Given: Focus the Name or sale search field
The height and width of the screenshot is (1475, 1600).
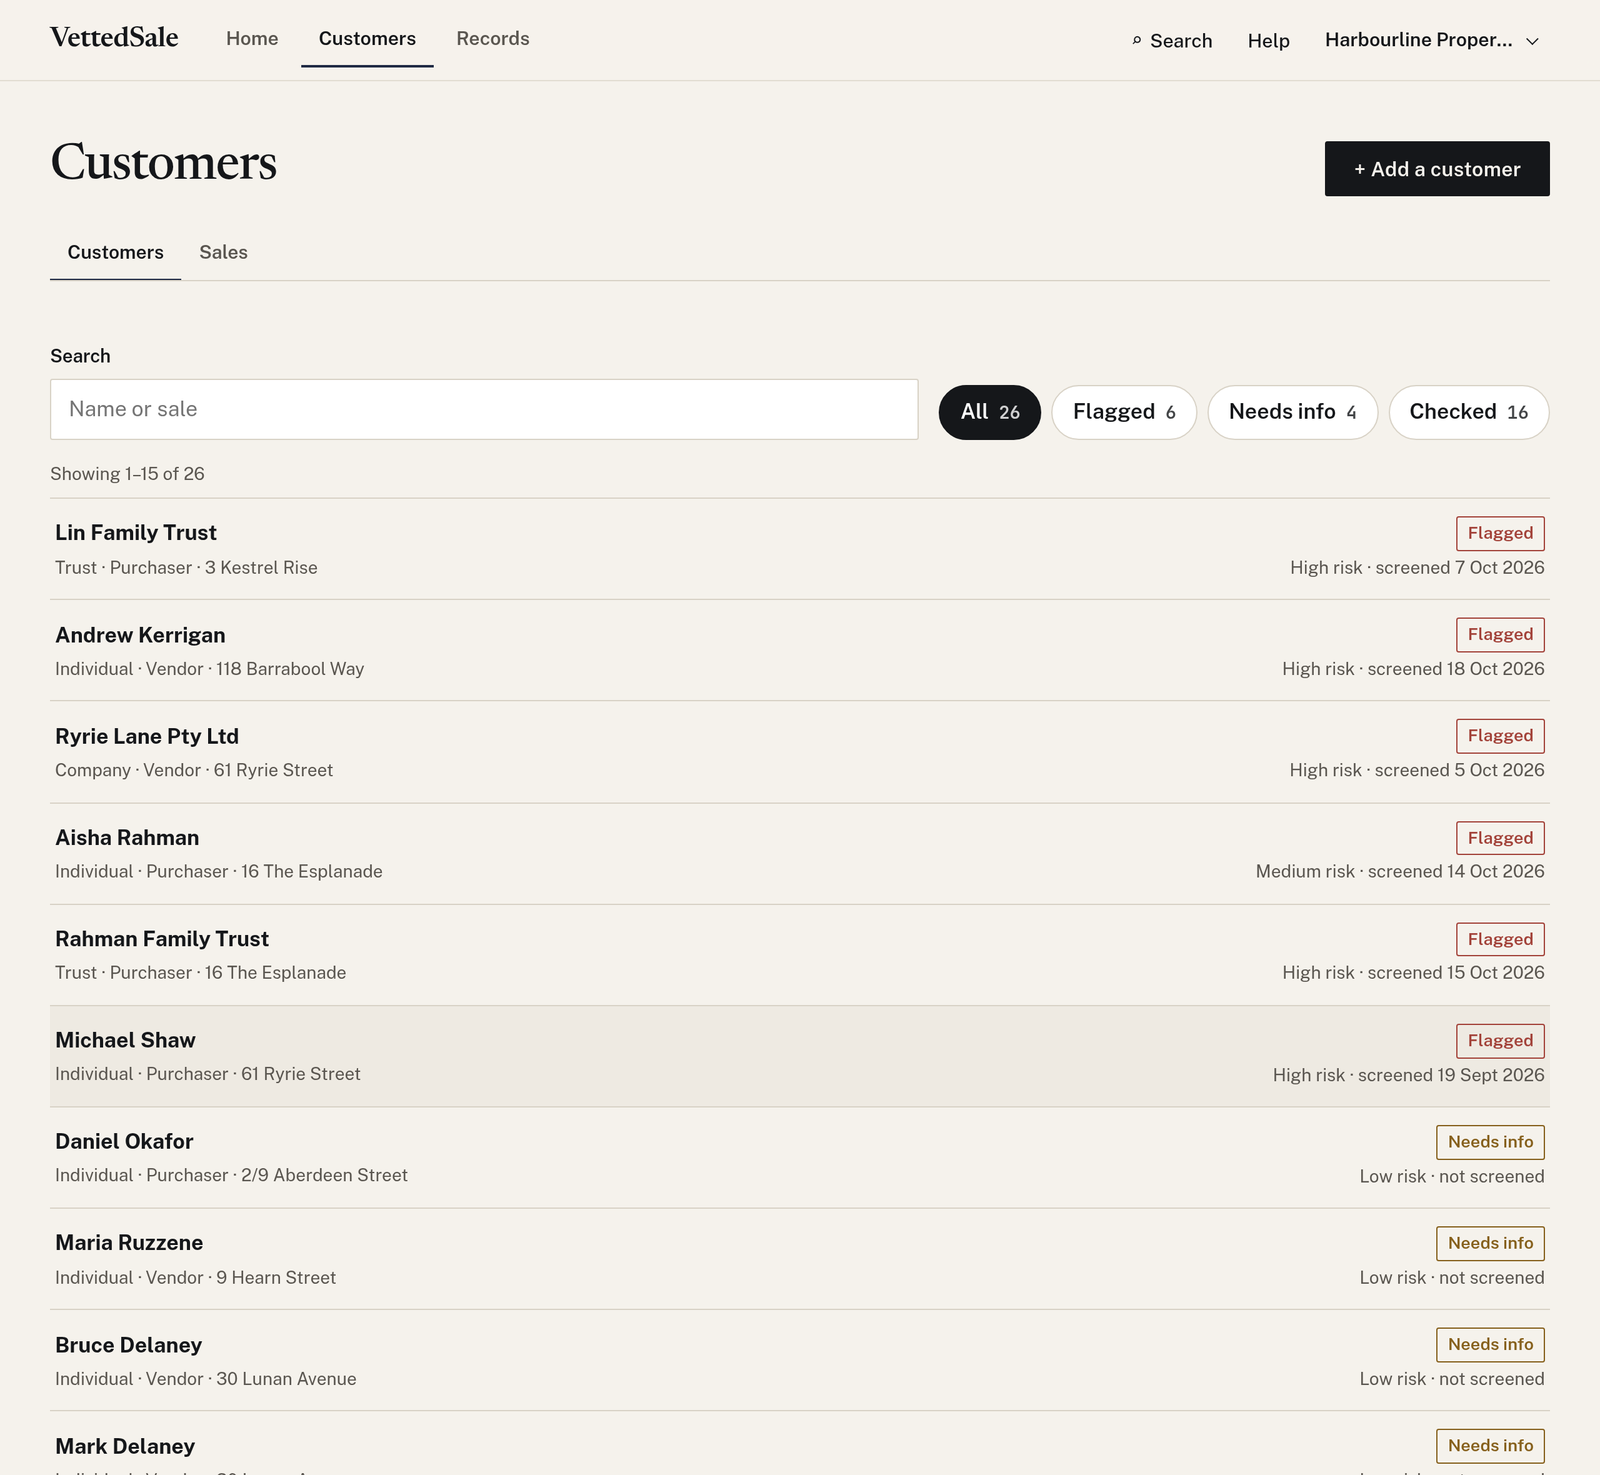Looking at the screenshot, I should point(484,409).
